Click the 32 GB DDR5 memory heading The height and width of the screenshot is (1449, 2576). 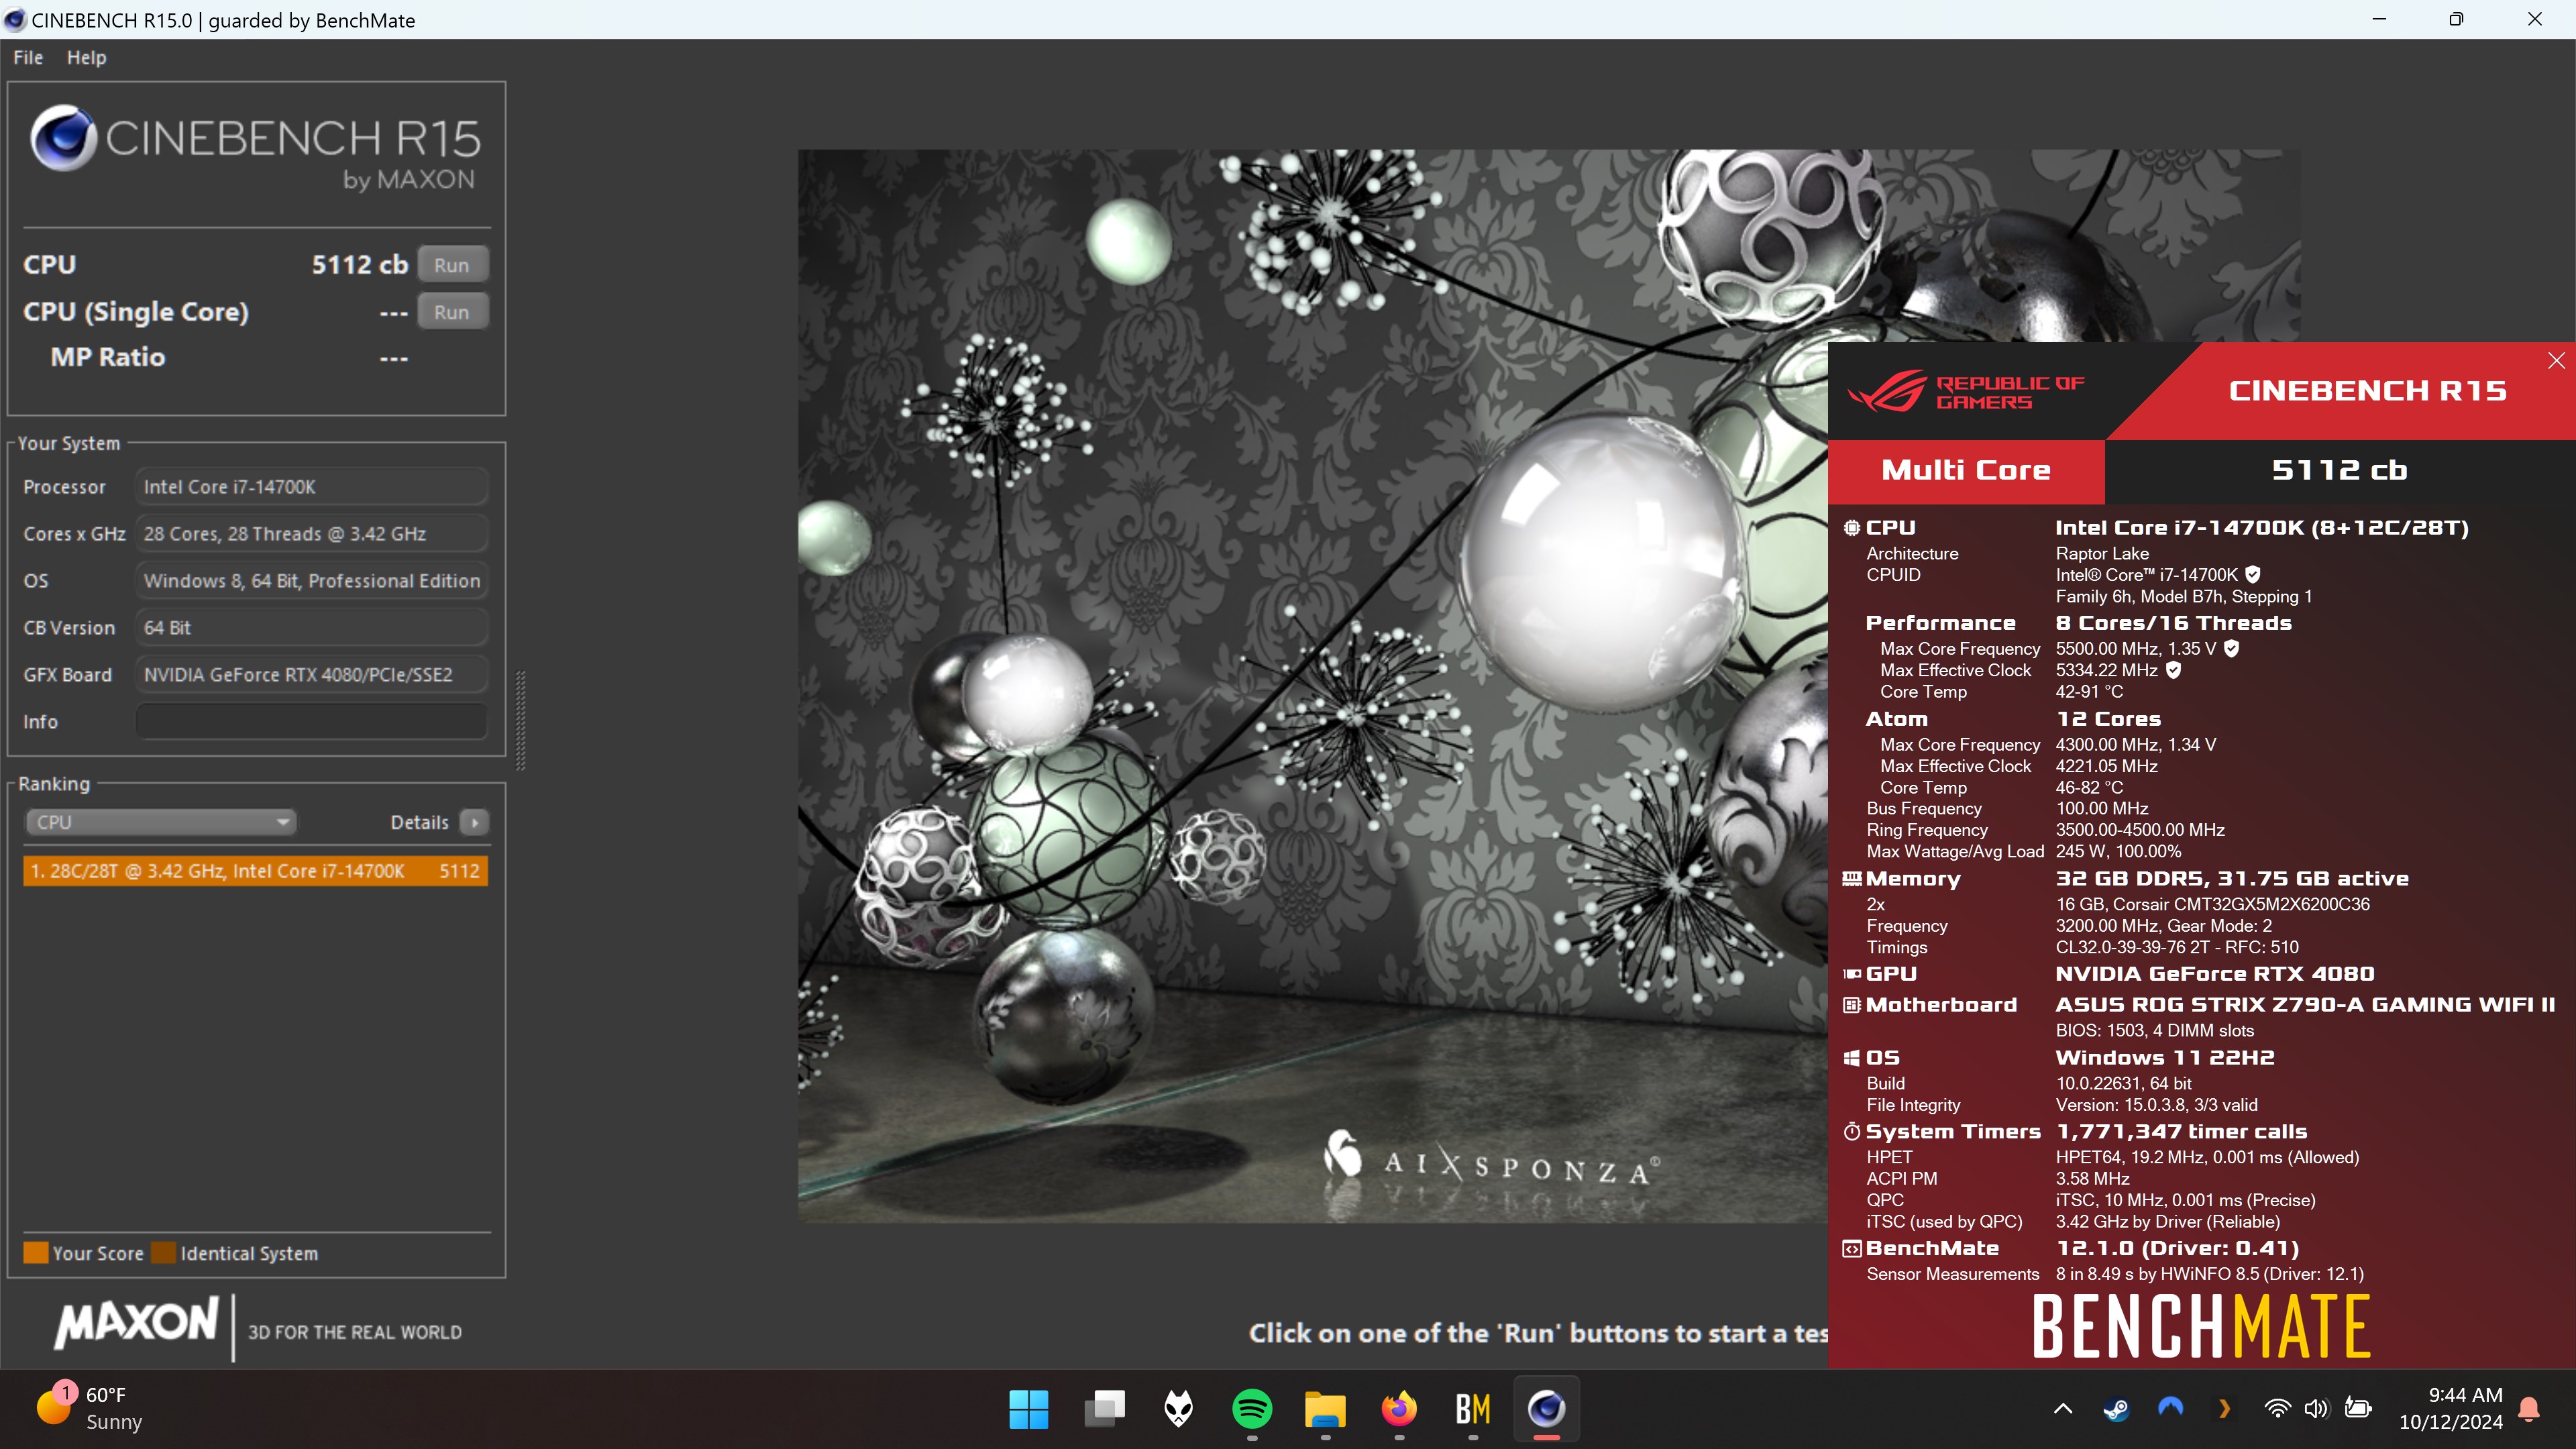[2232, 879]
